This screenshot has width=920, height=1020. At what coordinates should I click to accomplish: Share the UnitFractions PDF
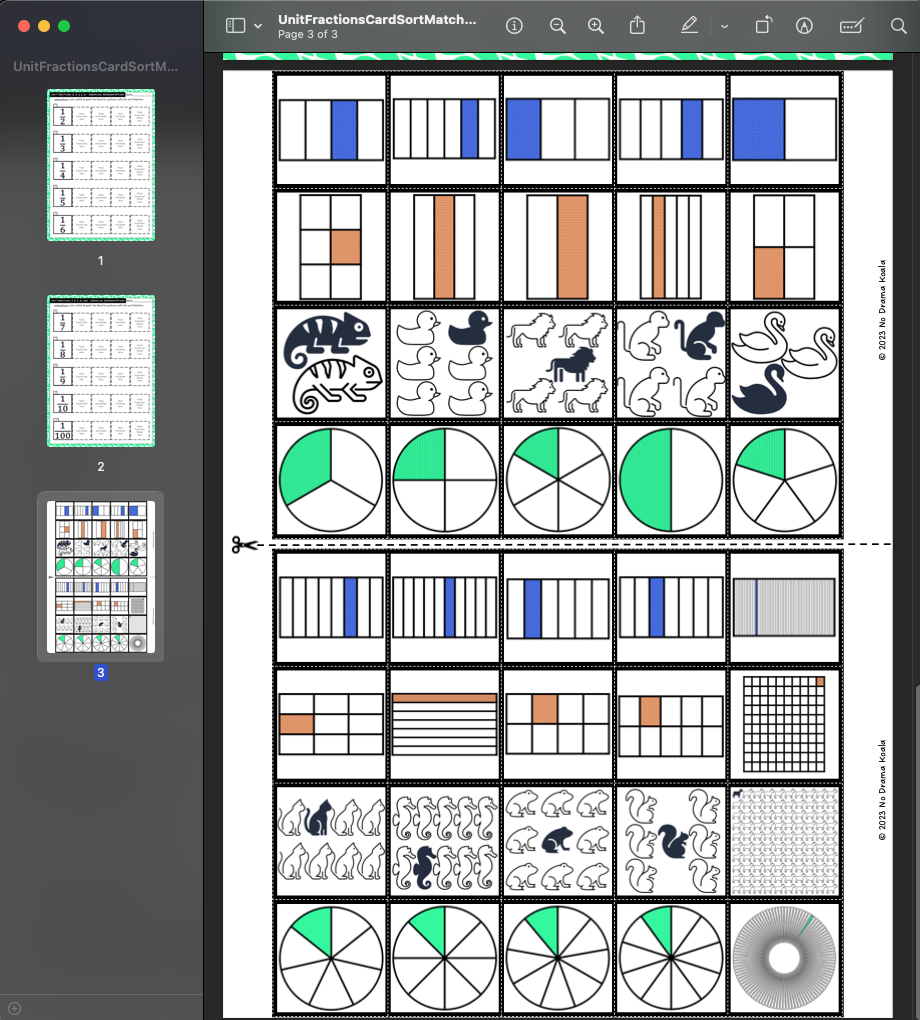point(637,26)
